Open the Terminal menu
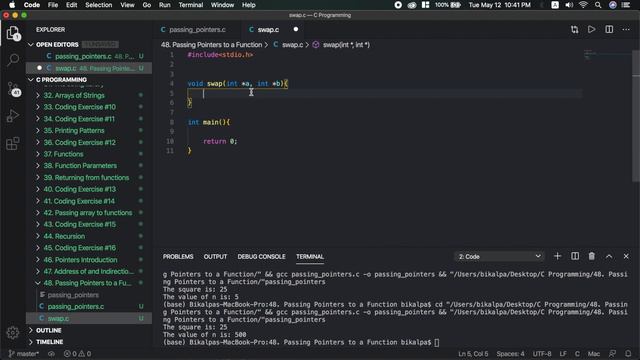Image resolution: width=640 pixels, height=360 pixels. tap(191, 5)
